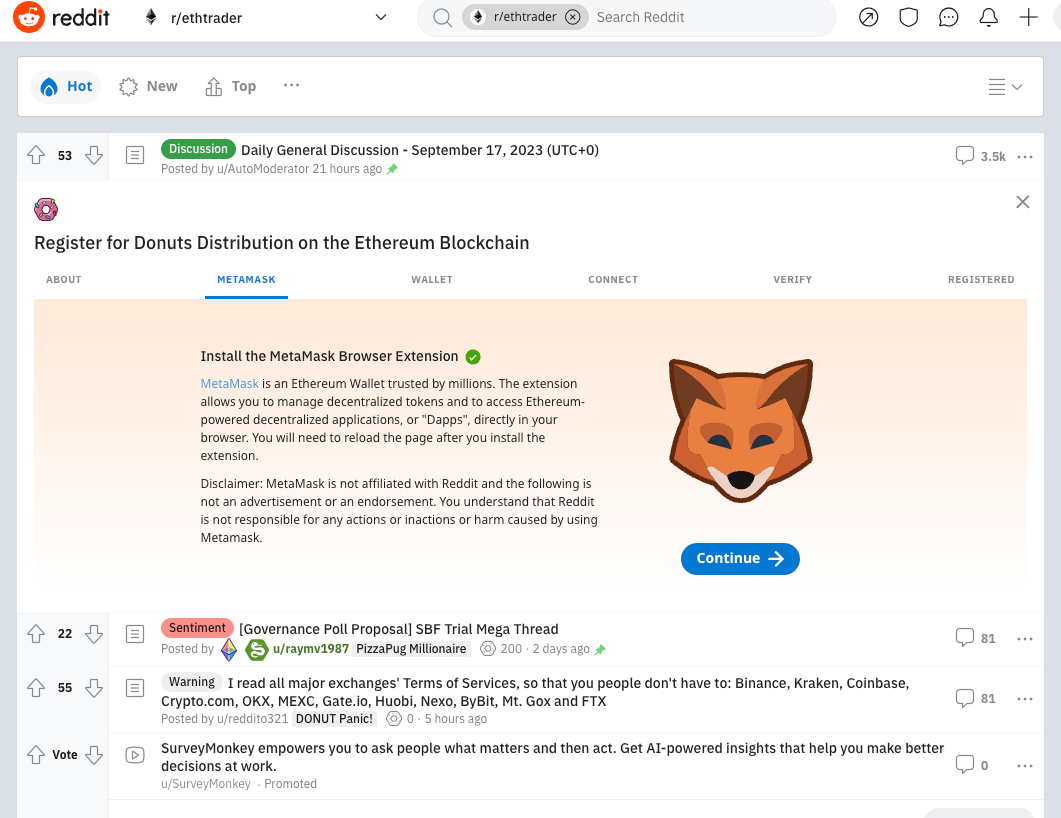The width and height of the screenshot is (1061, 818).
Task: Open more options for Terms of Services post
Action: pyautogui.click(x=1024, y=699)
